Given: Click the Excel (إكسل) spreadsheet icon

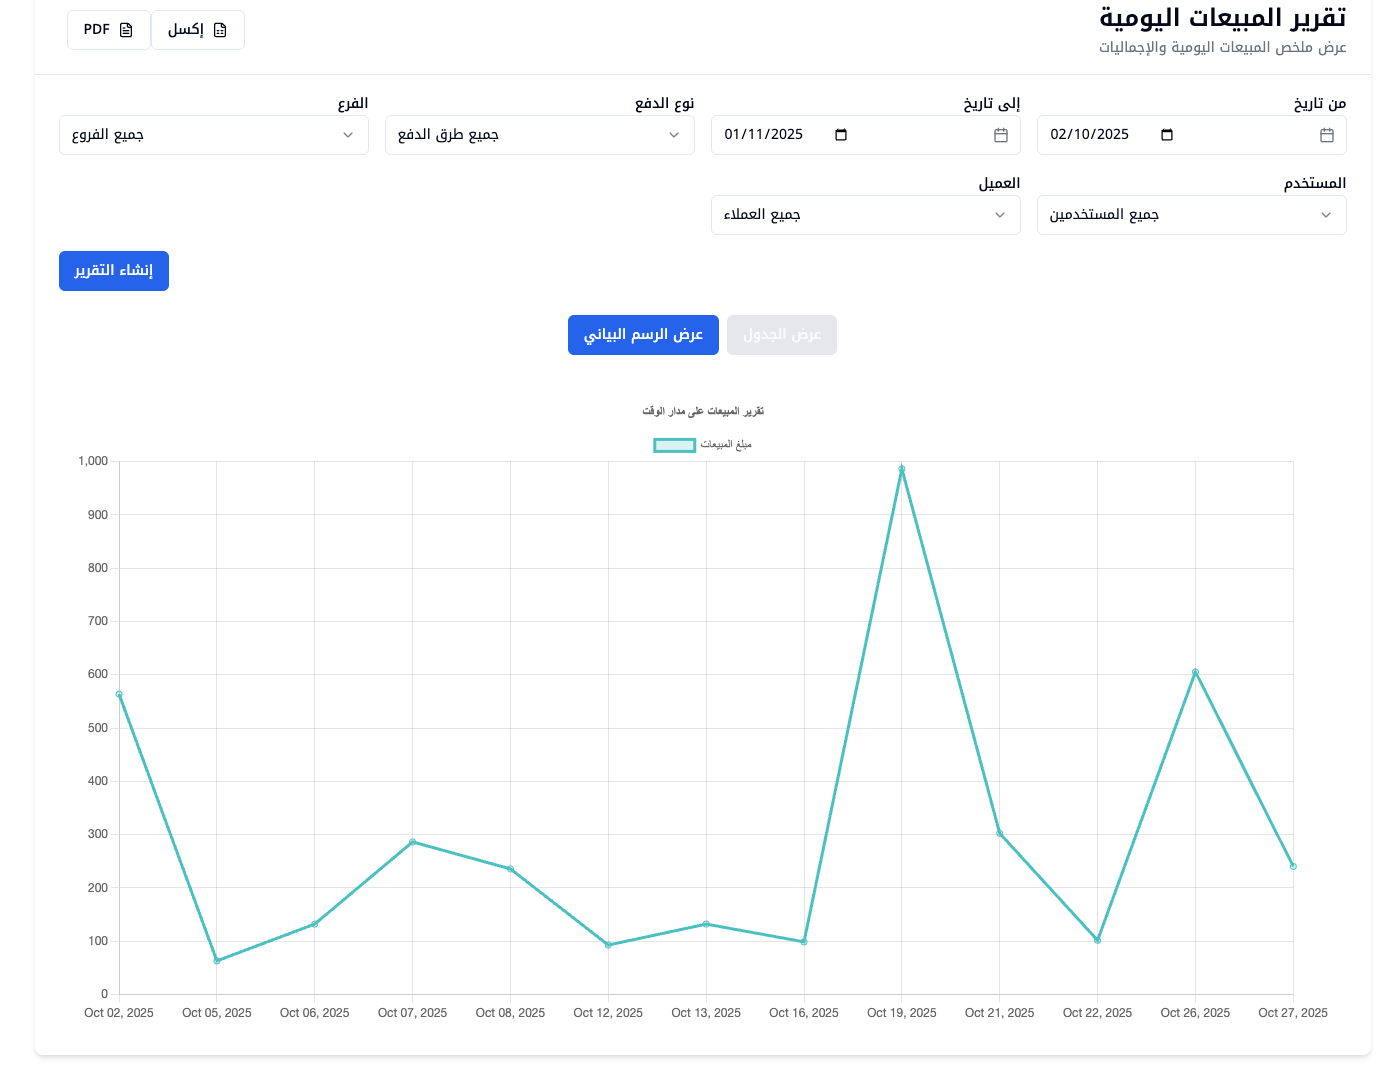Looking at the screenshot, I should click(x=220, y=30).
